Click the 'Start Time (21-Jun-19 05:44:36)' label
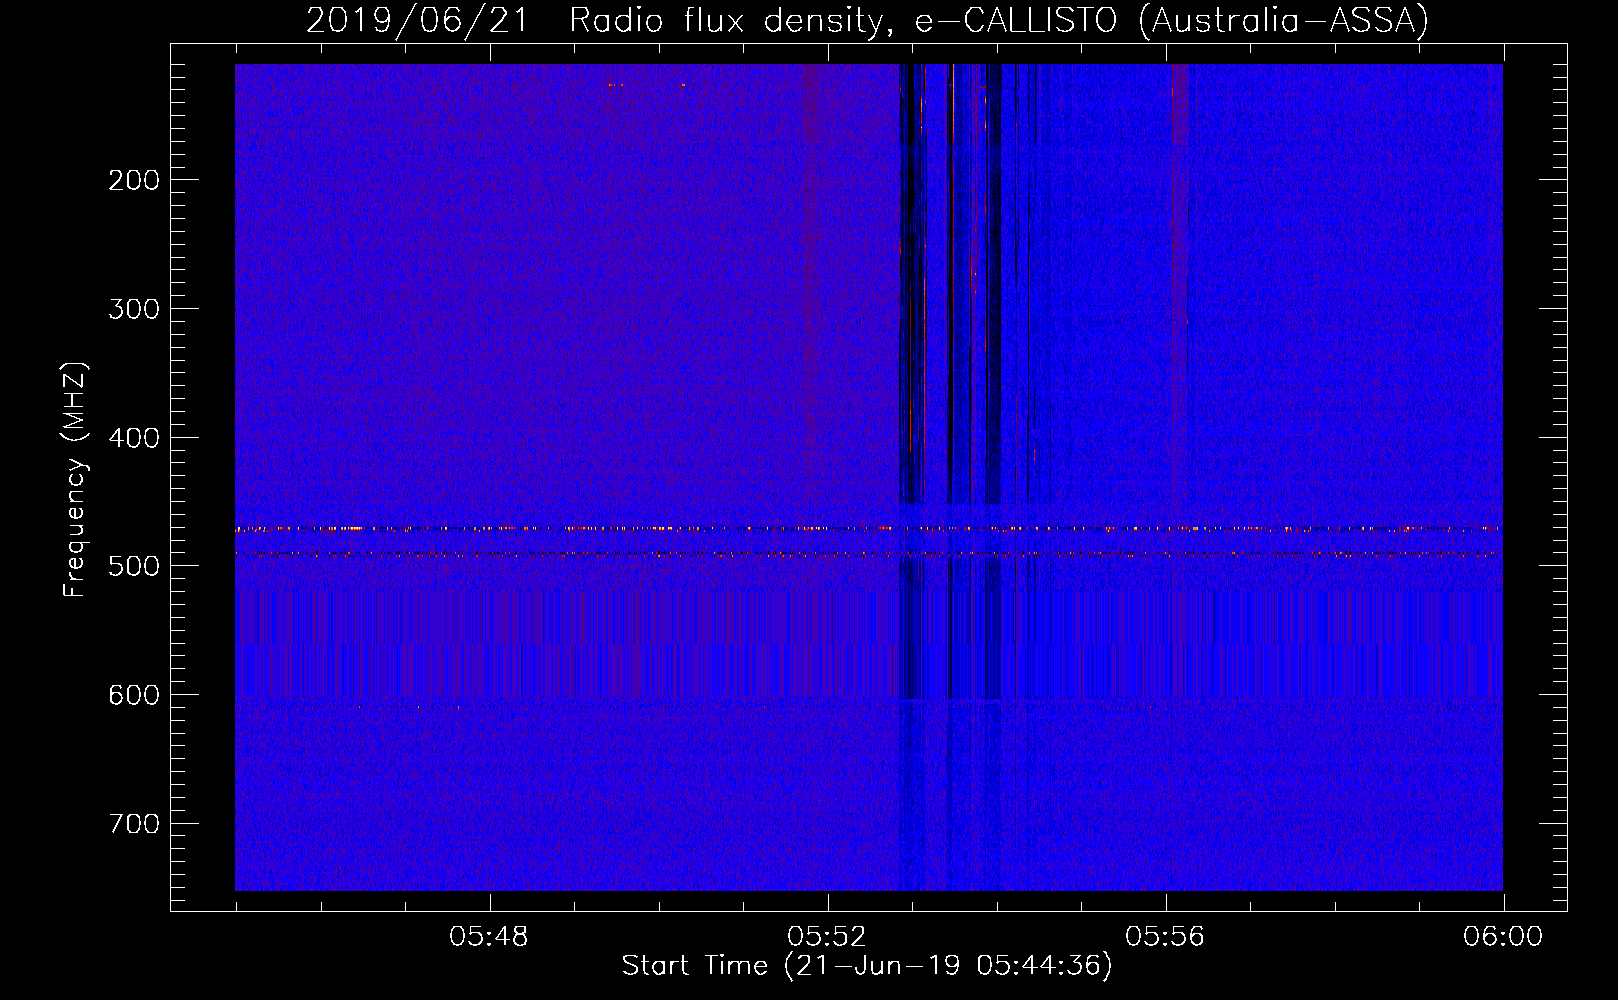Screen dimensions: 1618x1000 pos(867,966)
